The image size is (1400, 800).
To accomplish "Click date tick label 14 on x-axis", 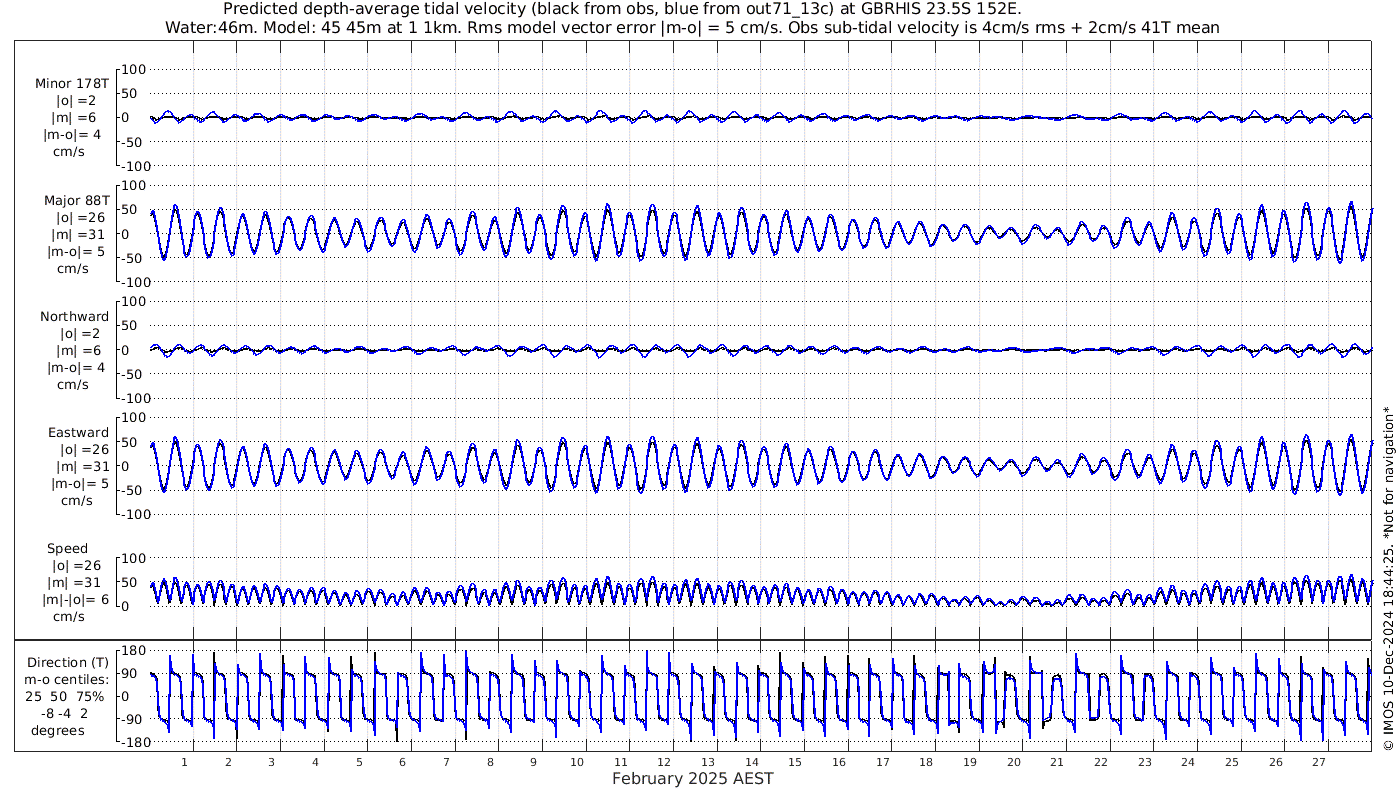I will (752, 762).
